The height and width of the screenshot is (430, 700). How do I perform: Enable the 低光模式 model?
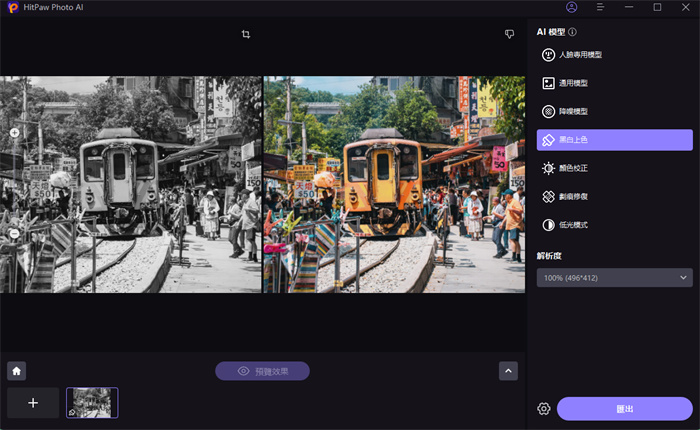point(614,225)
